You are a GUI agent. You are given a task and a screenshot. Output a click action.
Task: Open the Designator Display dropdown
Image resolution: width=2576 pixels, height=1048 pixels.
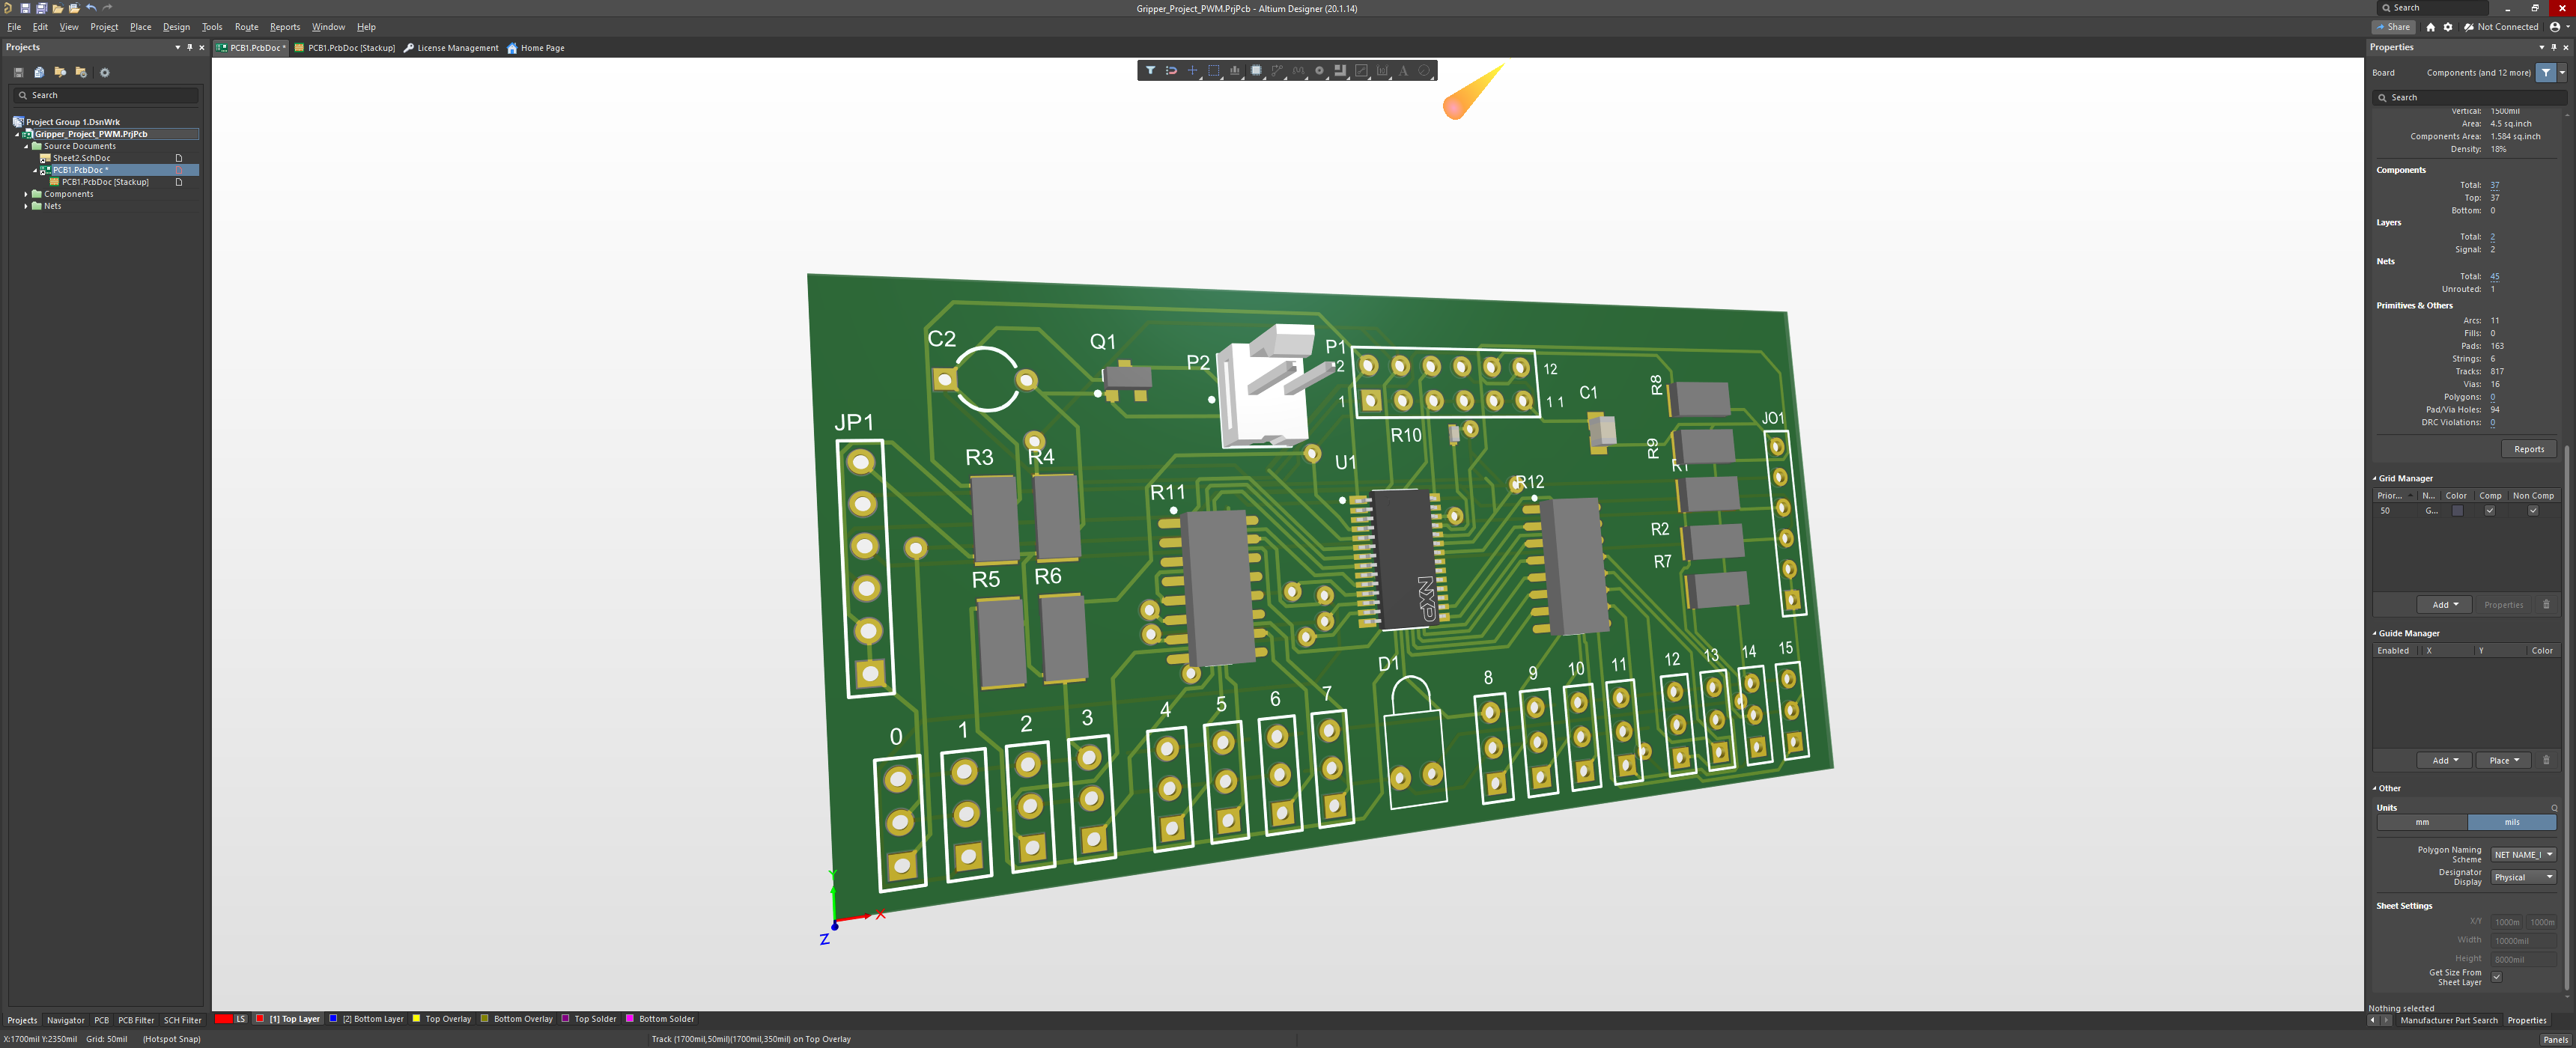coord(2524,877)
